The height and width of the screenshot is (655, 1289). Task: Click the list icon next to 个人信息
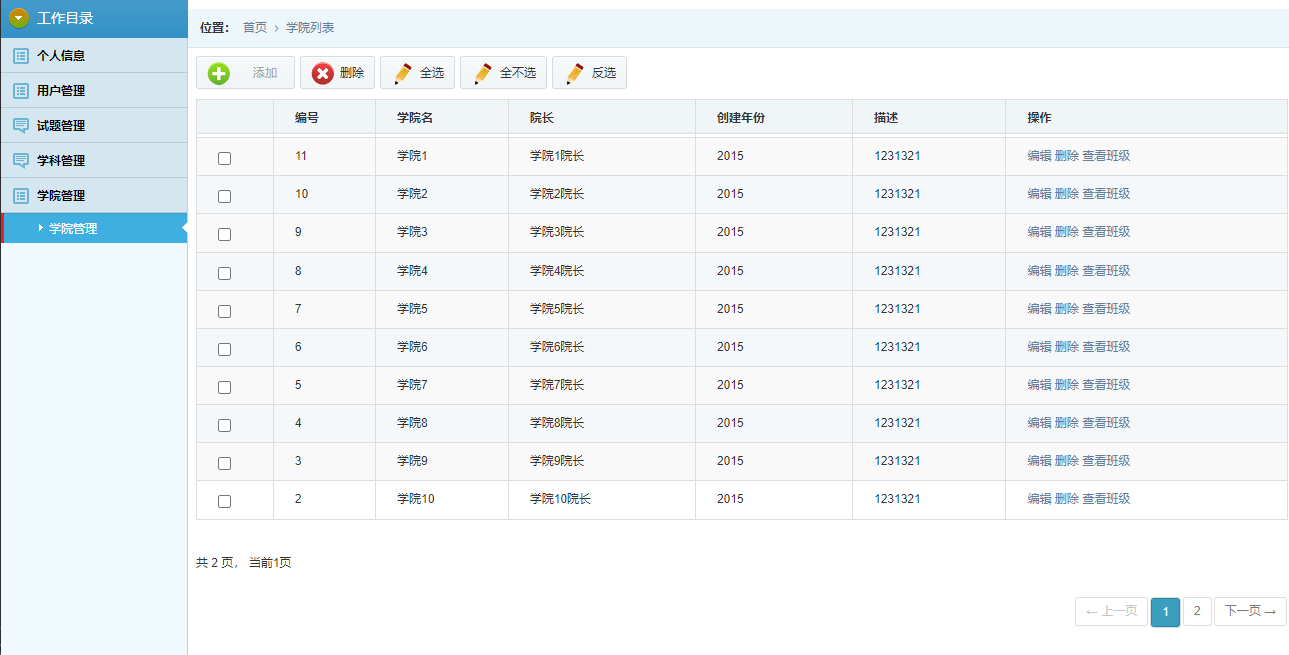click(x=20, y=56)
